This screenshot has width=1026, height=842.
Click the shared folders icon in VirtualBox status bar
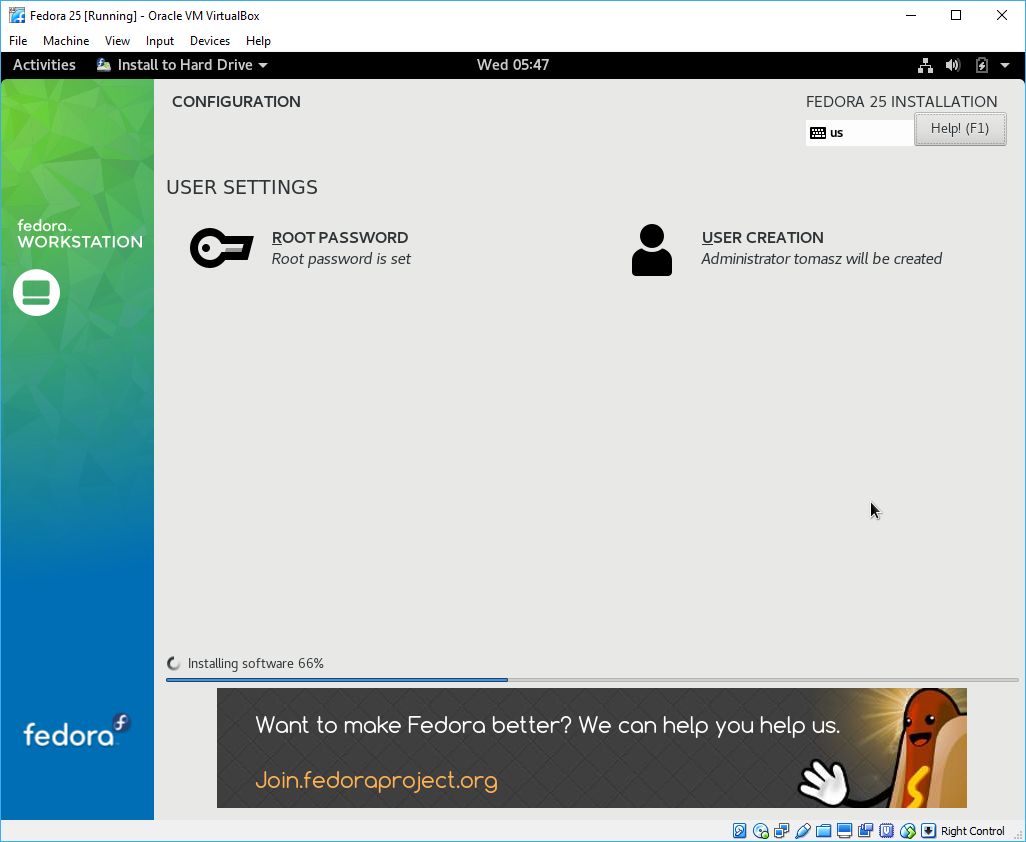coord(823,831)
